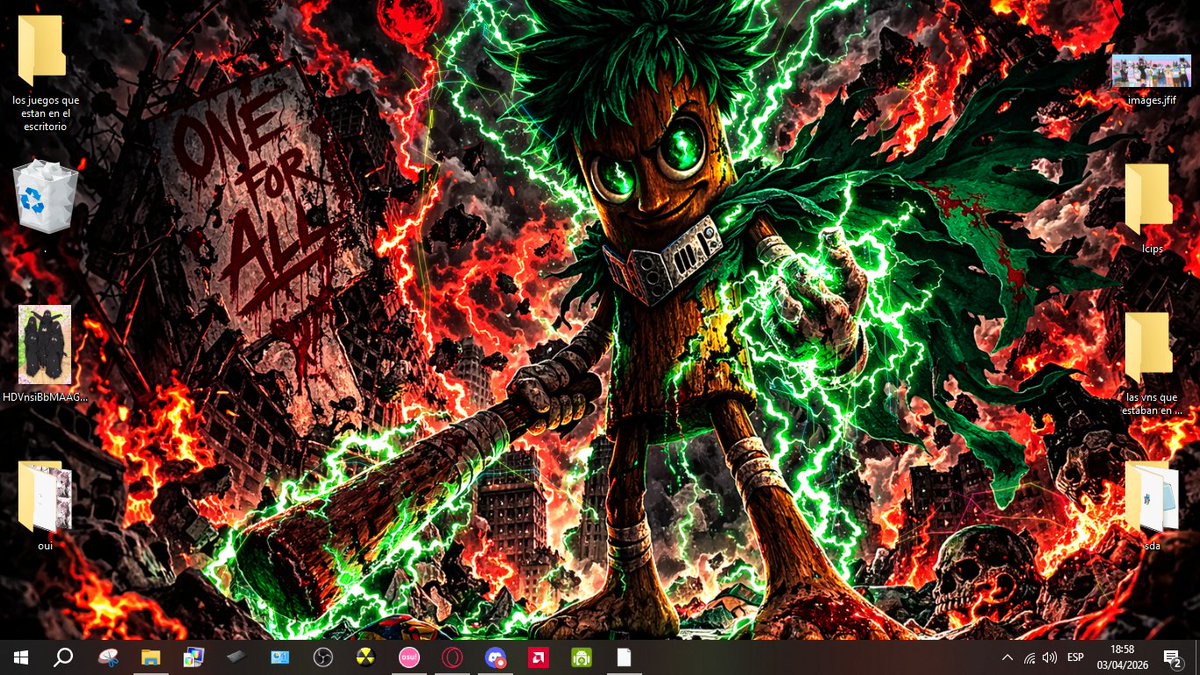Click the yellow radiation symbol taskbar icon
The image size is (1200, 675).
coord(366,657)
